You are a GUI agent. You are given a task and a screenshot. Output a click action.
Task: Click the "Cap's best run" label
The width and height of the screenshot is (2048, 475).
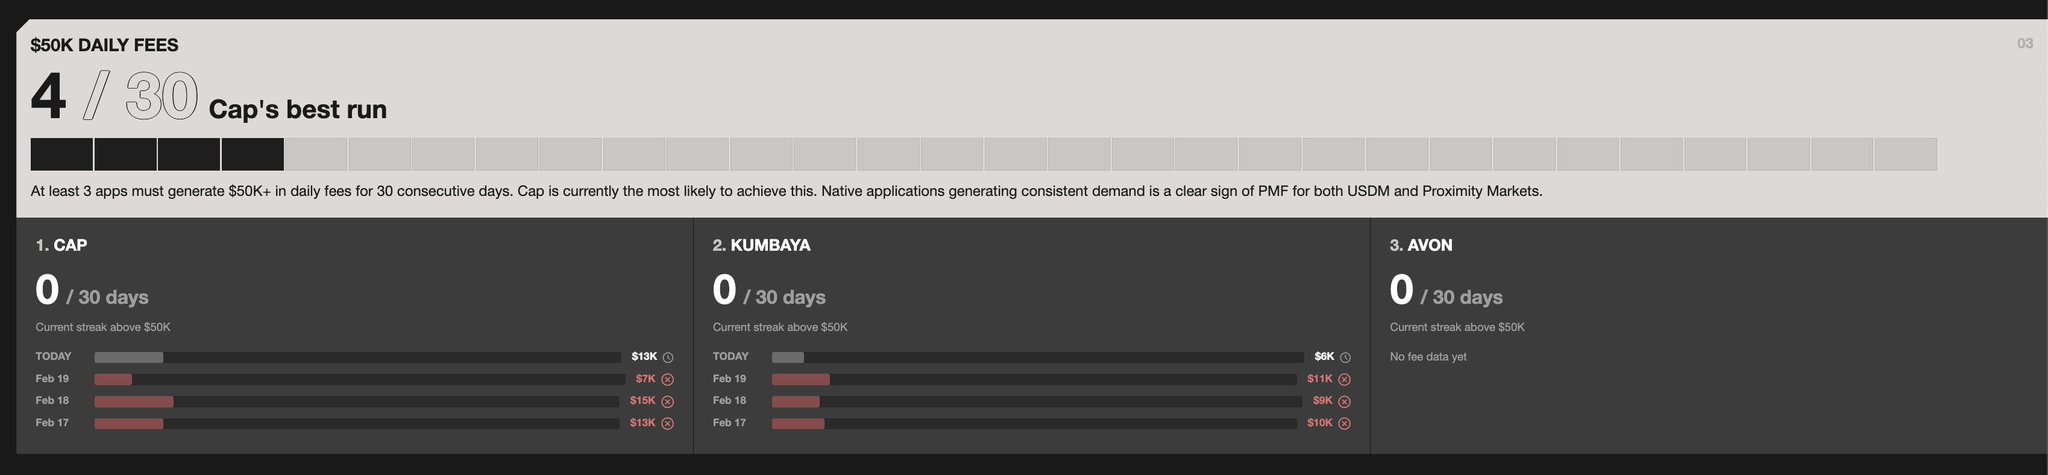click(x=297, y=109)
